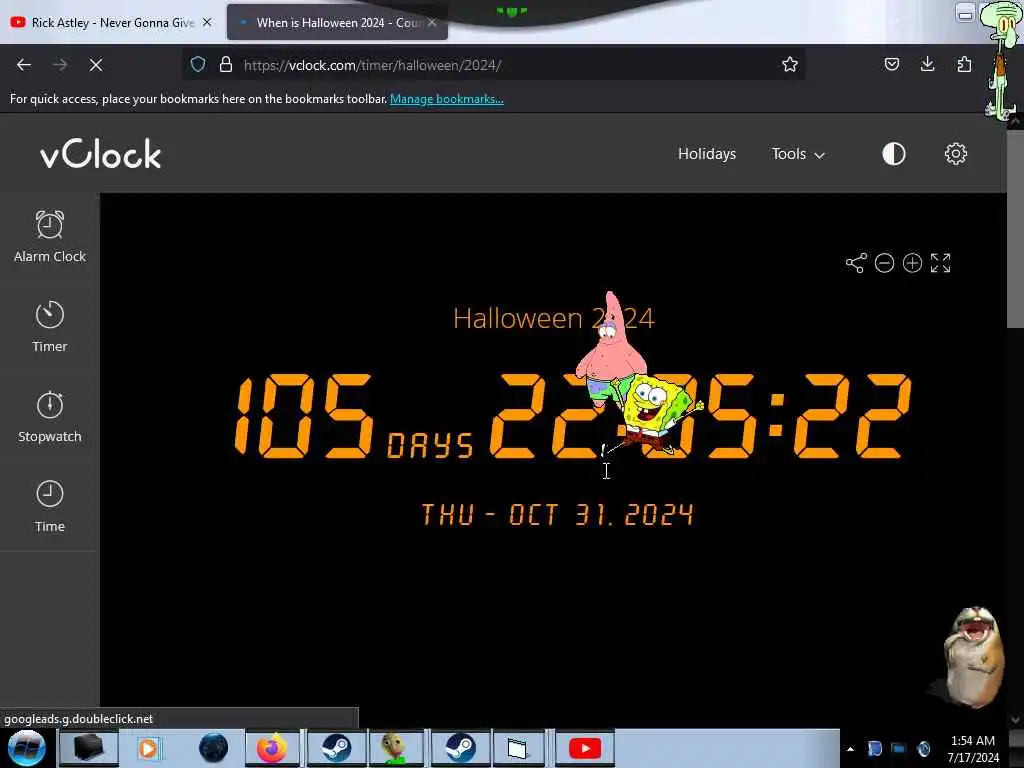Enter fullscreen mode for the countdown

point(940,263)
